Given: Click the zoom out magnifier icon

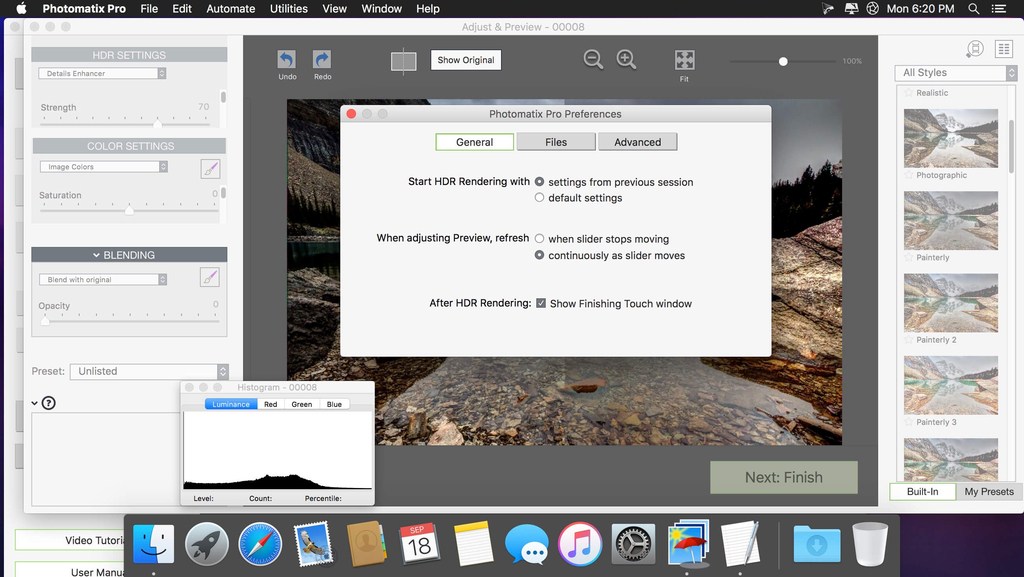Looking at the screenshot, I should (x=593, y=60).
